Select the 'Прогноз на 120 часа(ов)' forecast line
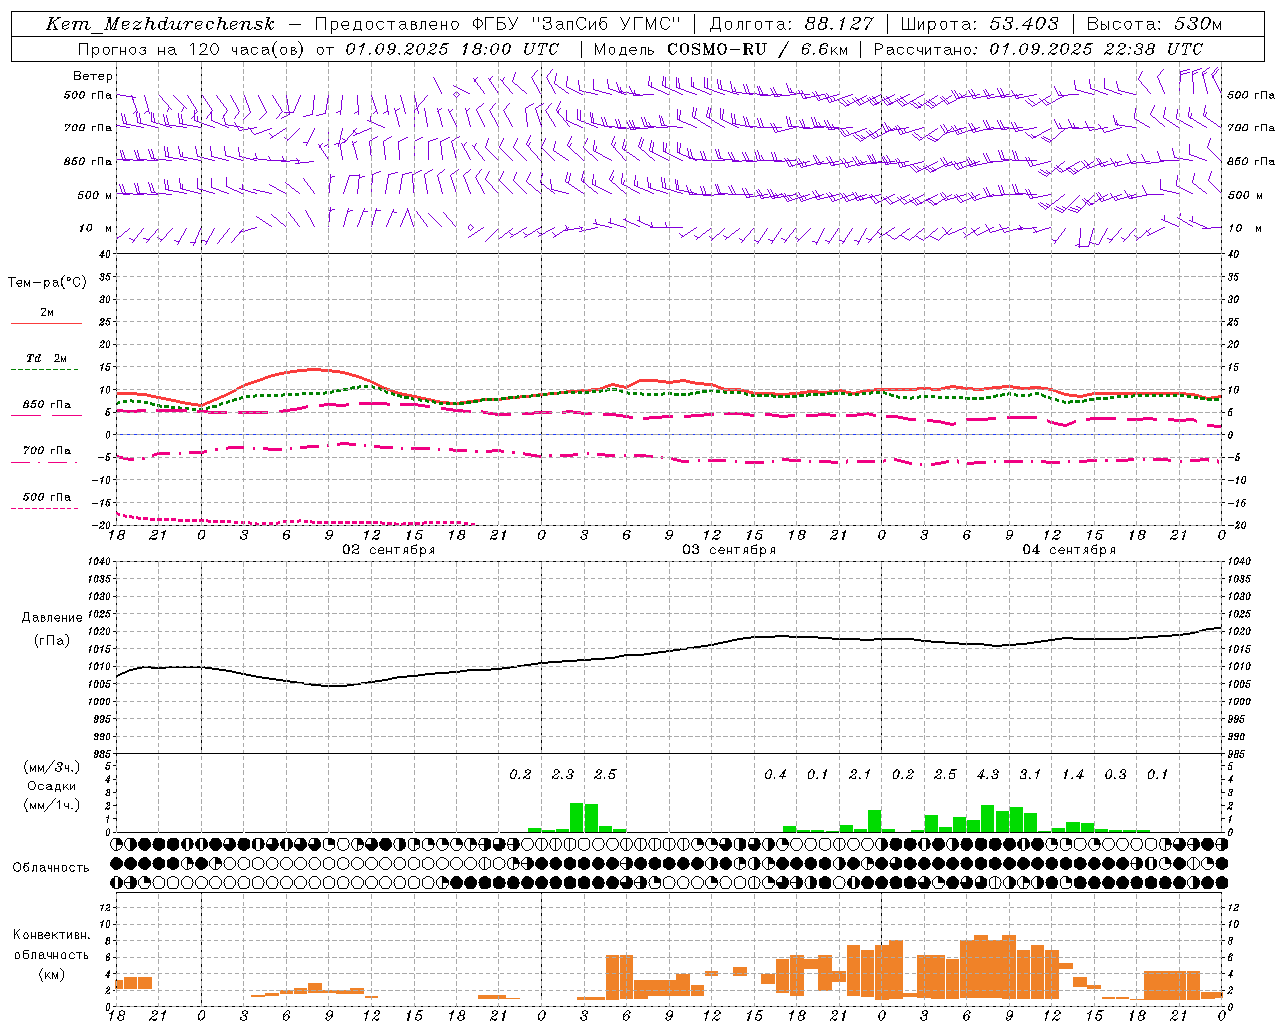1280x1024 pixels. coord(192,49)
